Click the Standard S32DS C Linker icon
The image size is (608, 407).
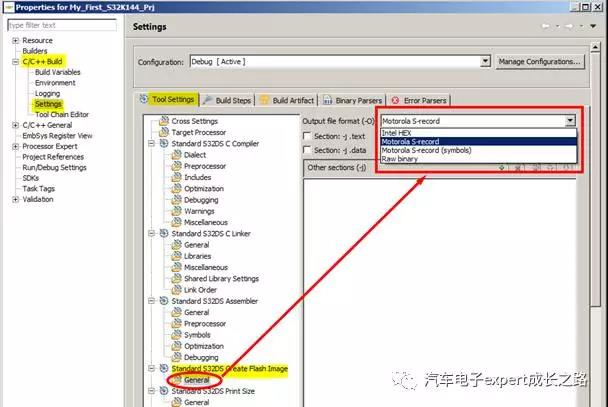[x=164, y=233]
